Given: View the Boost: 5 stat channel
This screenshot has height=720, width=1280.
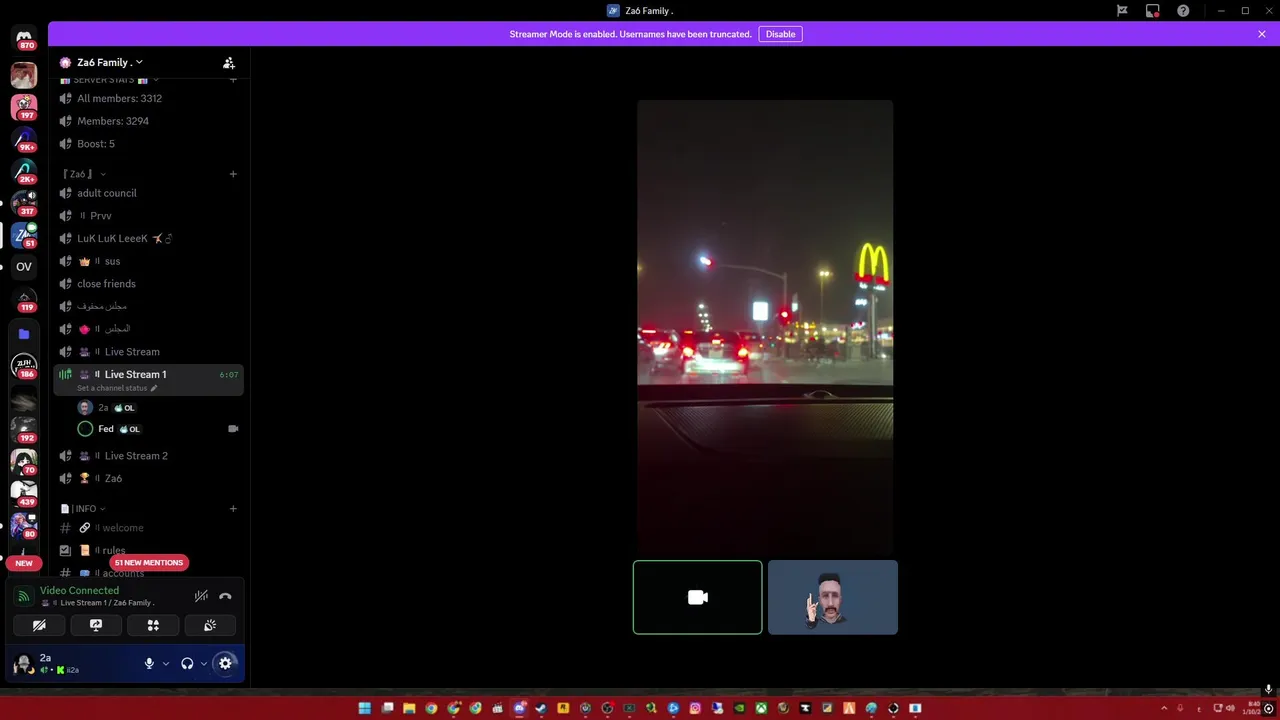Looking at the screenshot, I should coord(148,144).
